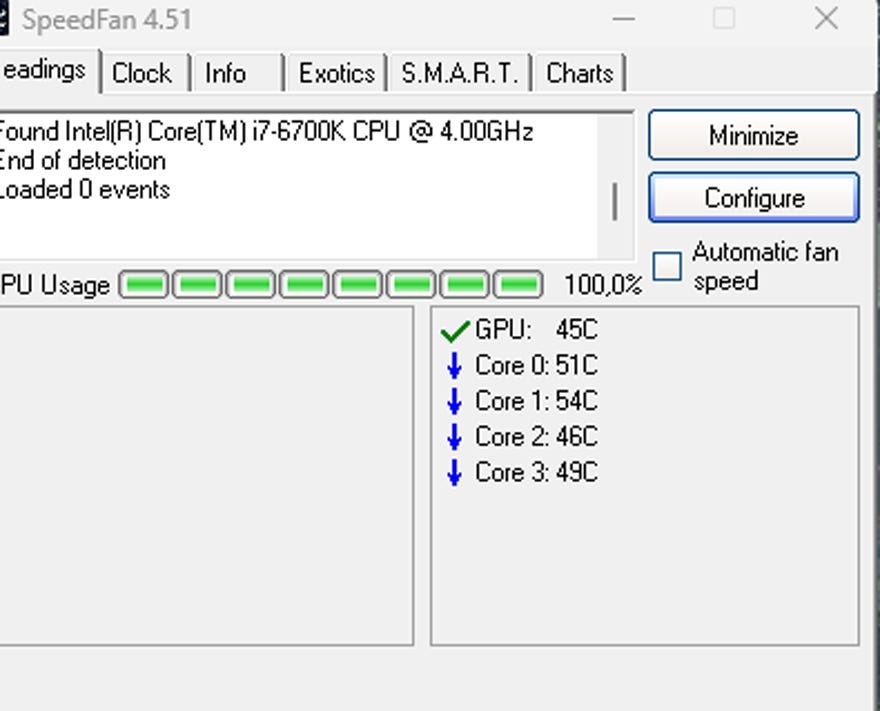880x711 pixels.
Task: Select the Core 0: 51C reading
Action: click(537, 365)
